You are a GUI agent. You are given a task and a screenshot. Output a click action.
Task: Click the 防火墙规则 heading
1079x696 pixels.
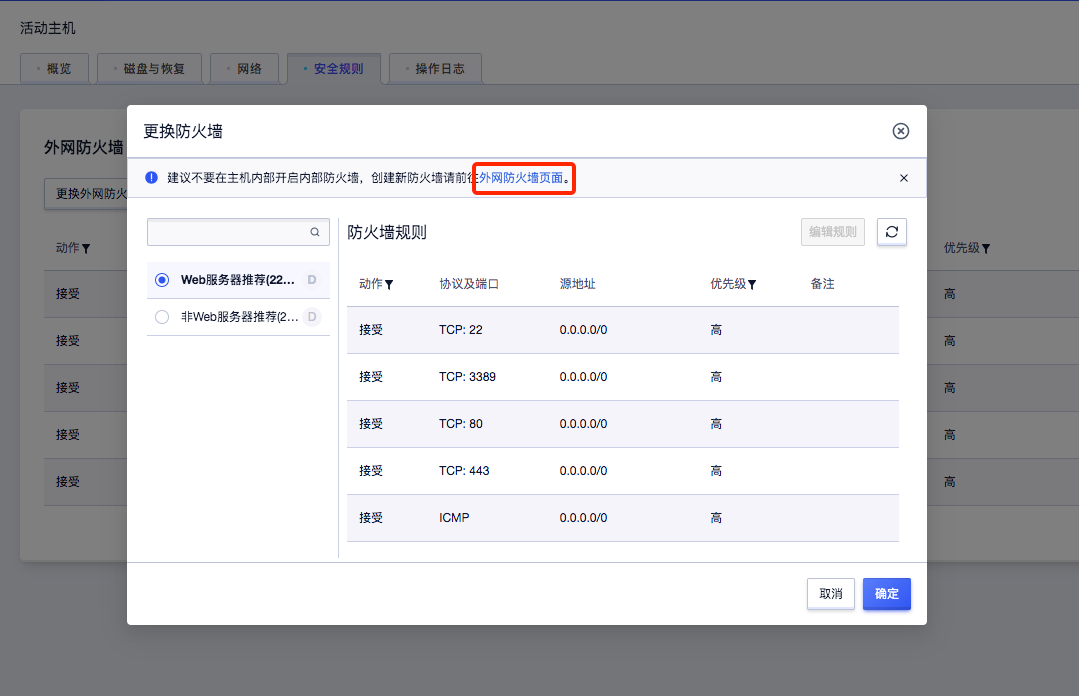387,232
